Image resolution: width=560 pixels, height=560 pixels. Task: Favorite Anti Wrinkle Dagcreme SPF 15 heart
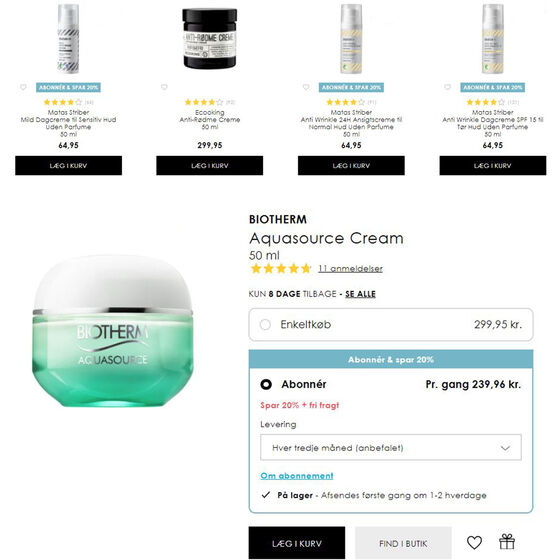coord(448,87)
